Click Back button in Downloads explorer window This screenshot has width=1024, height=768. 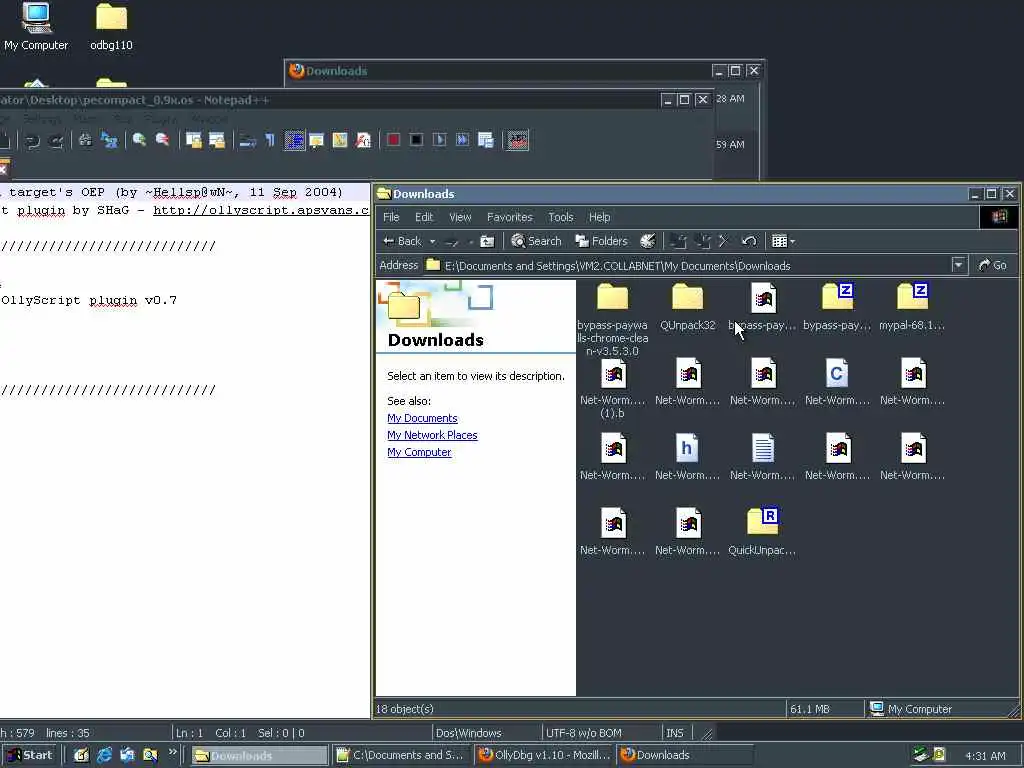402,241
